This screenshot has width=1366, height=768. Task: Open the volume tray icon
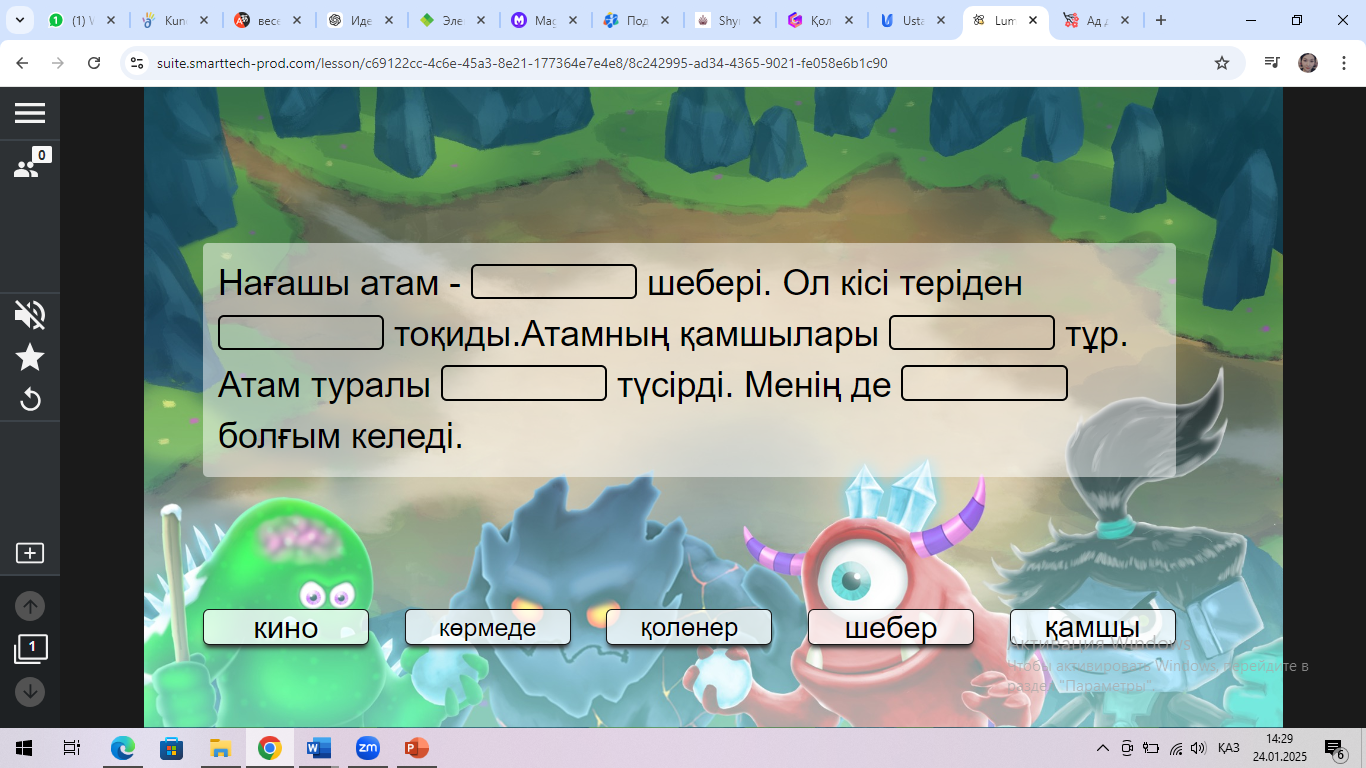[x=1198, y=748]
